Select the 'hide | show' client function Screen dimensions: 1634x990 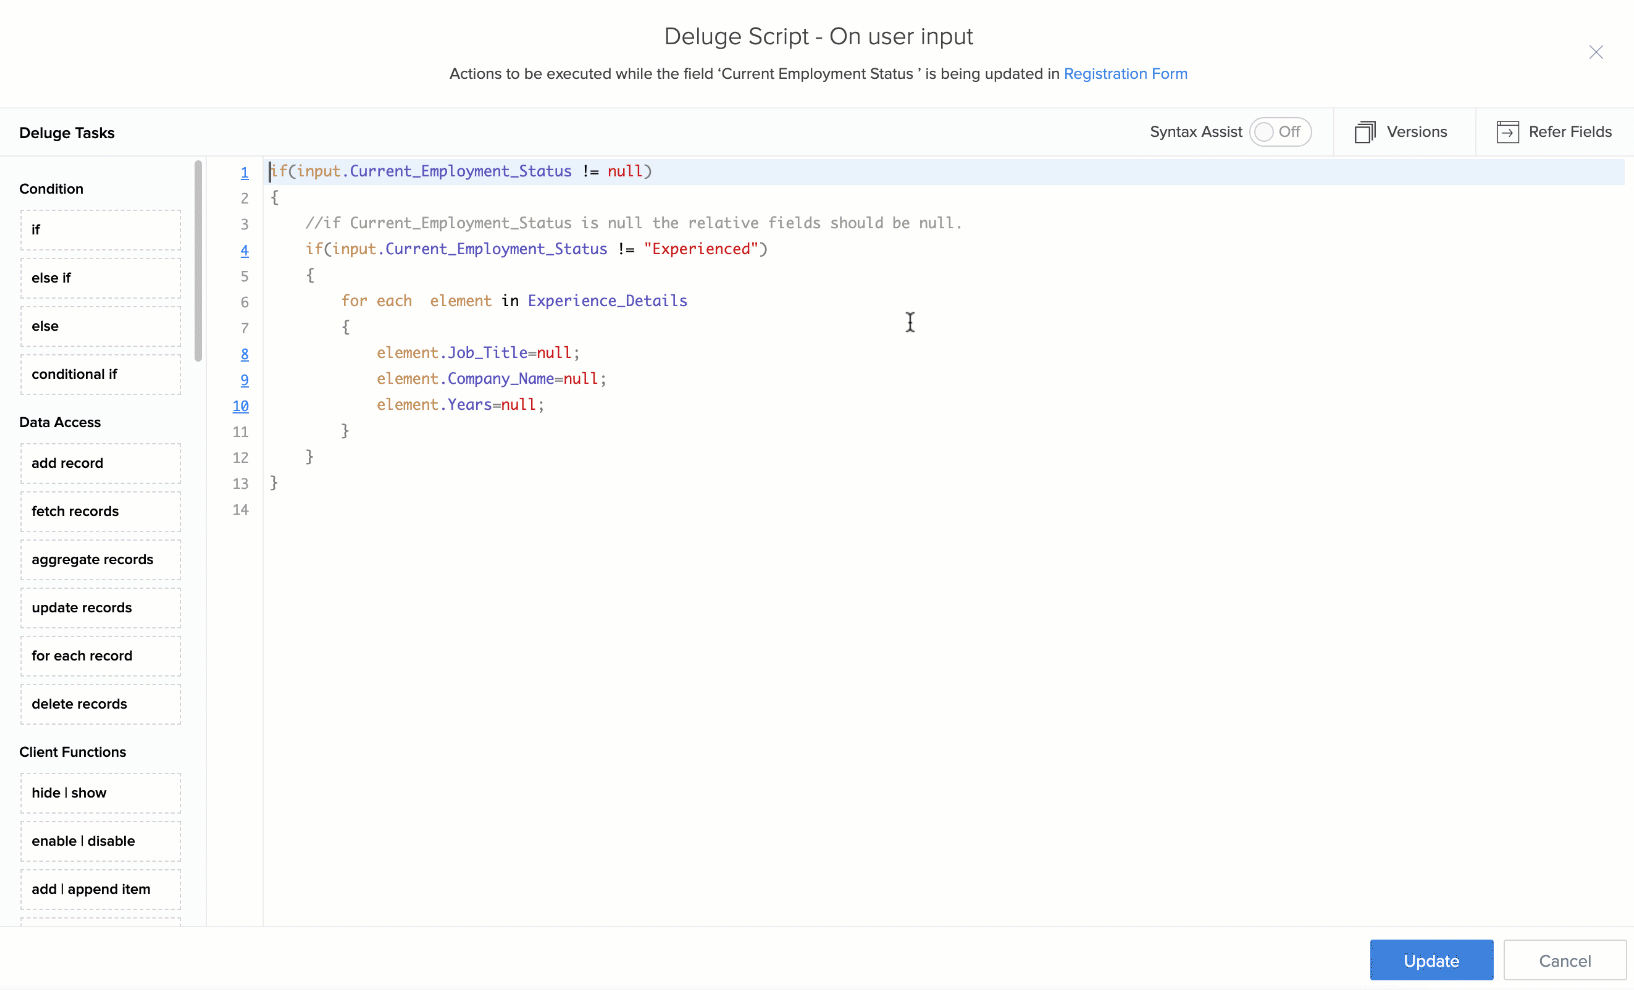tap(100, 793)
